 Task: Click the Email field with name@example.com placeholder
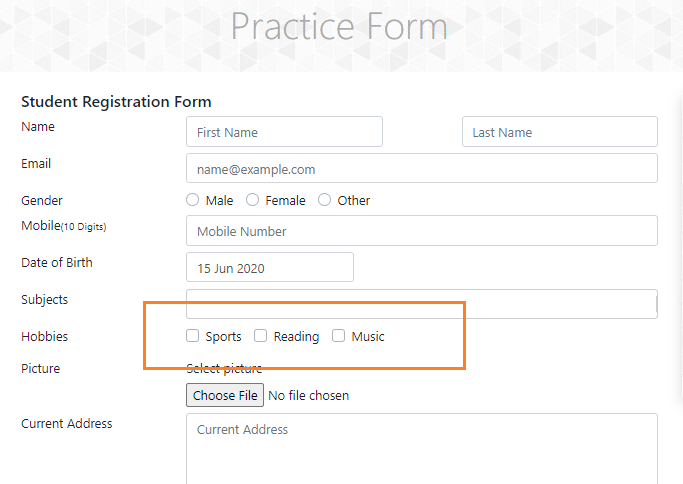pyautogui.click(x=421, y=168)
